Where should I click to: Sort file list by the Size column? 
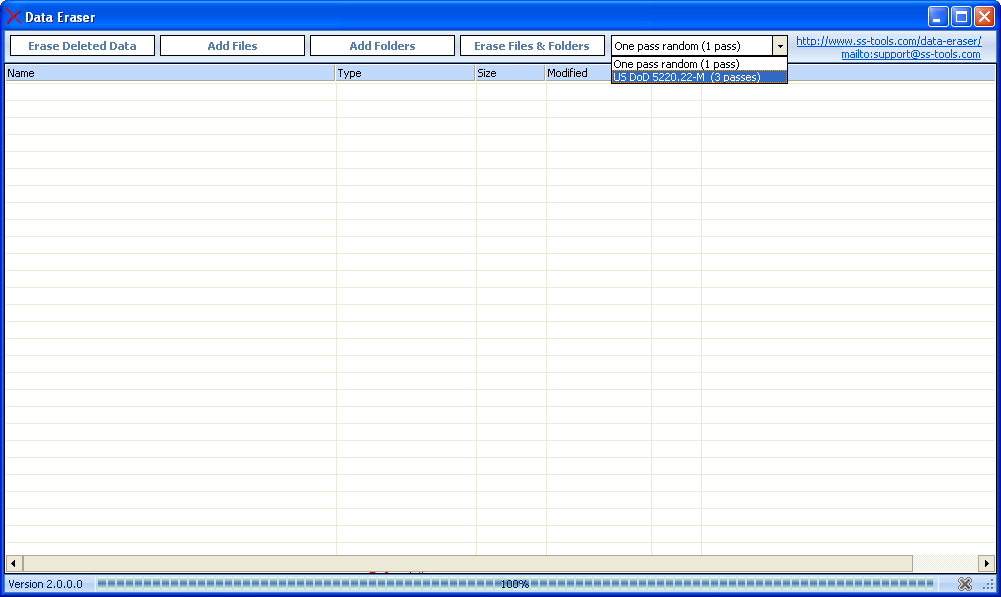coord(508,72)
